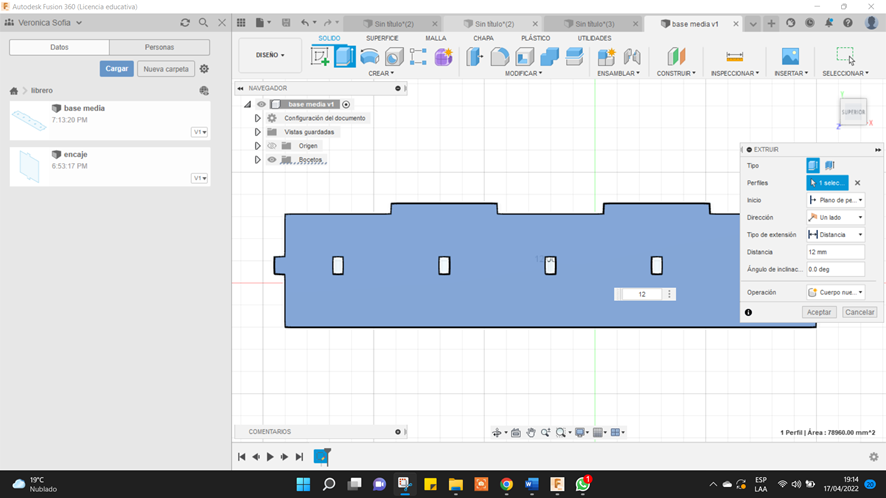Screen dimensions: 886x498
Task: Open the Inicio dropdown
Action: tap(835, 200)
